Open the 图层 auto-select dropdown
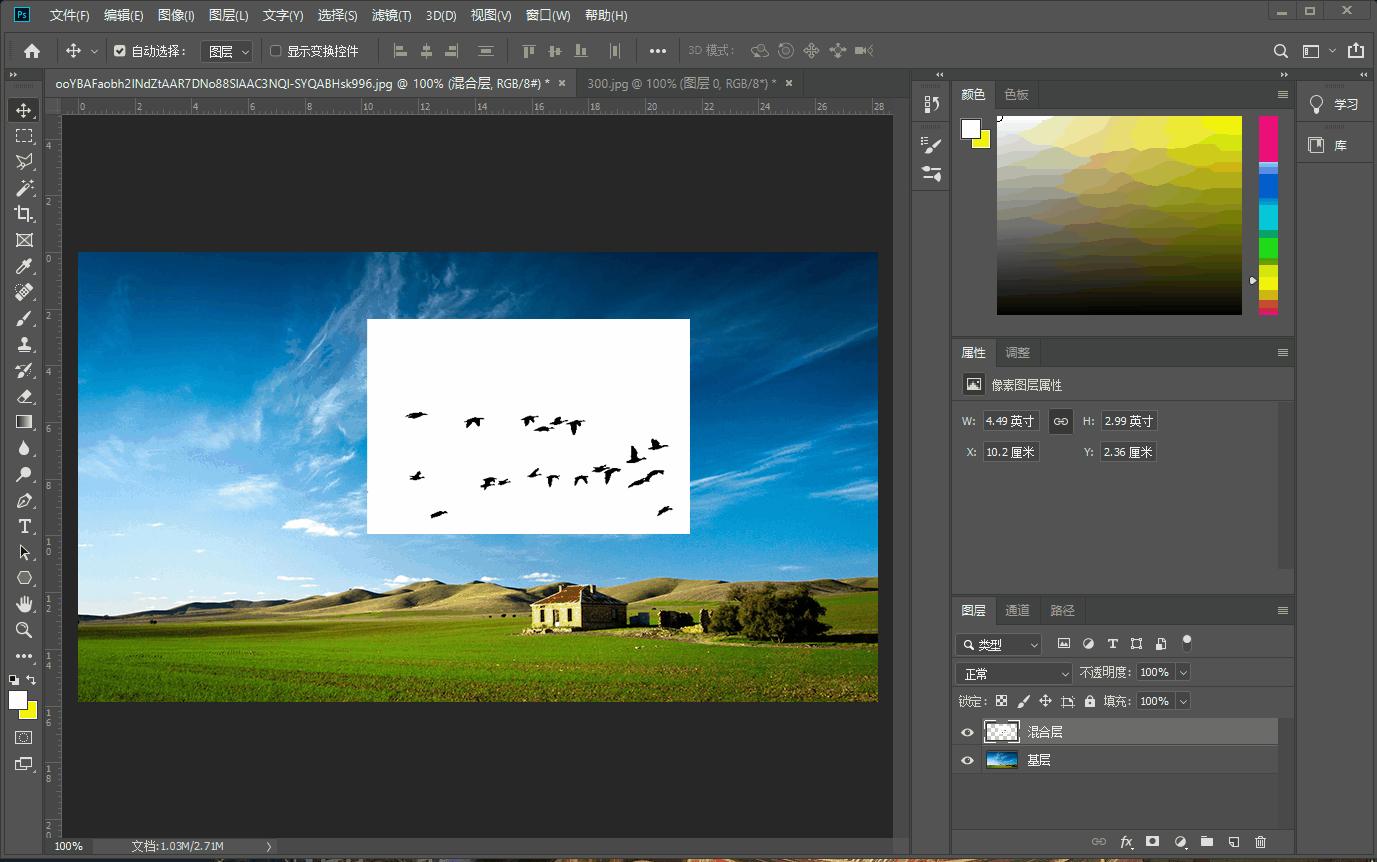Image resolution: width=1377 pixels, height=862 pixels. point(227,51)
